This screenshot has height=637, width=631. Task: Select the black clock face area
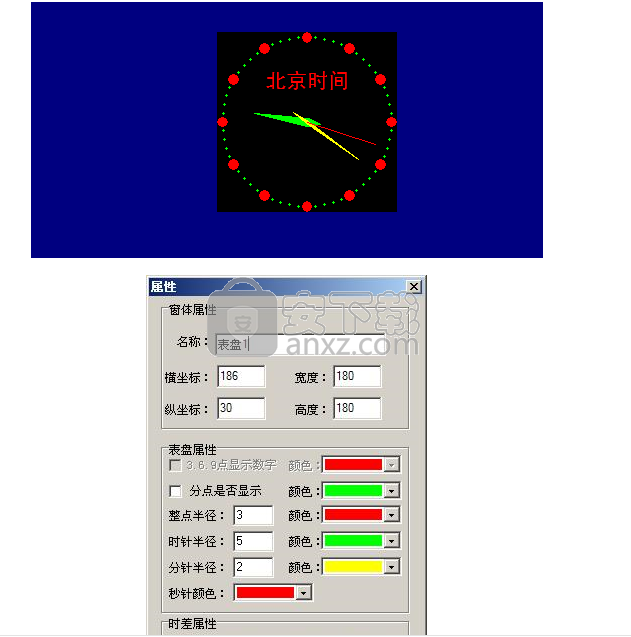307,122
